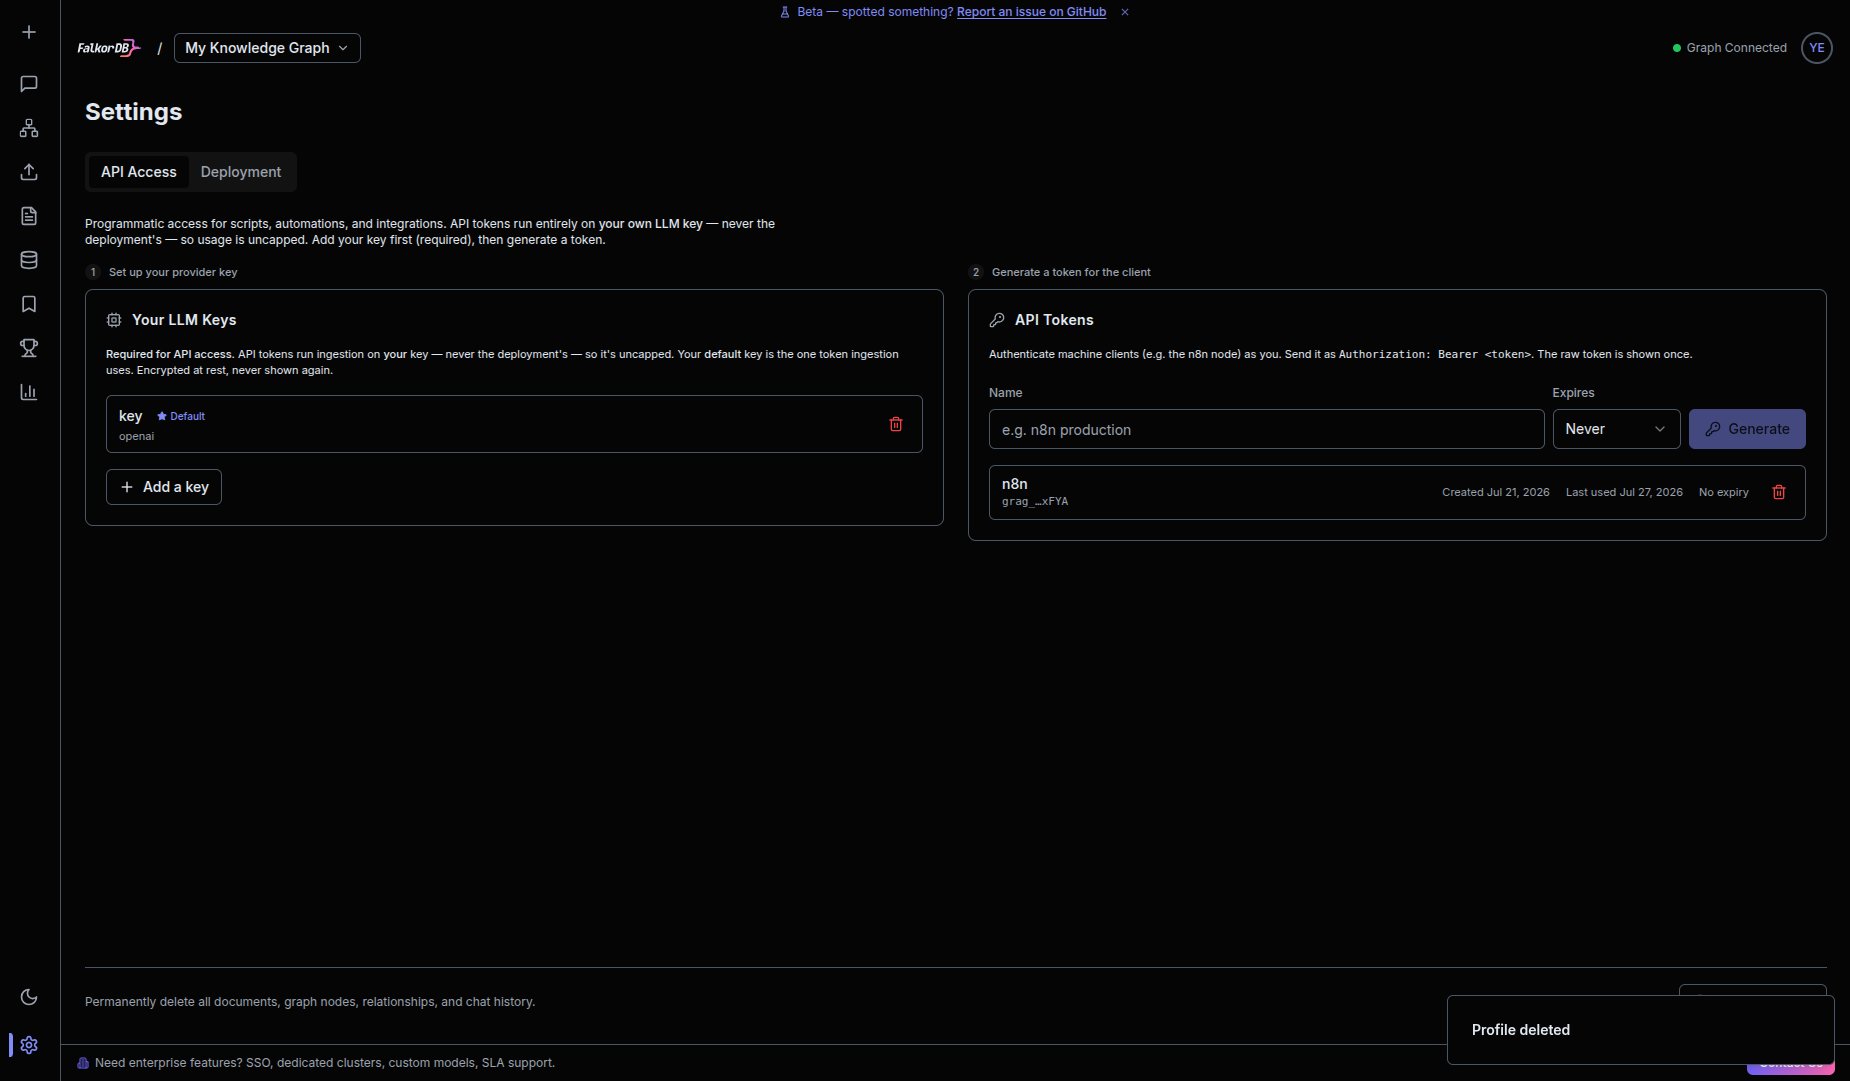Open Report an issue on GitHub link
The width and height of the screenshot is (1850, 1081).
pyautogui.click(x=1031, y=12)
